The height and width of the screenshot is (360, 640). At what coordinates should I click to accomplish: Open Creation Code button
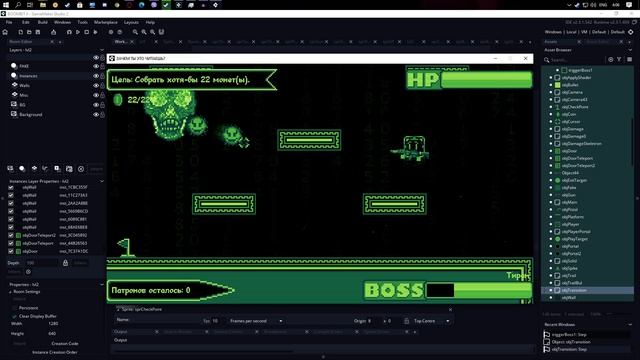(65, 344)
